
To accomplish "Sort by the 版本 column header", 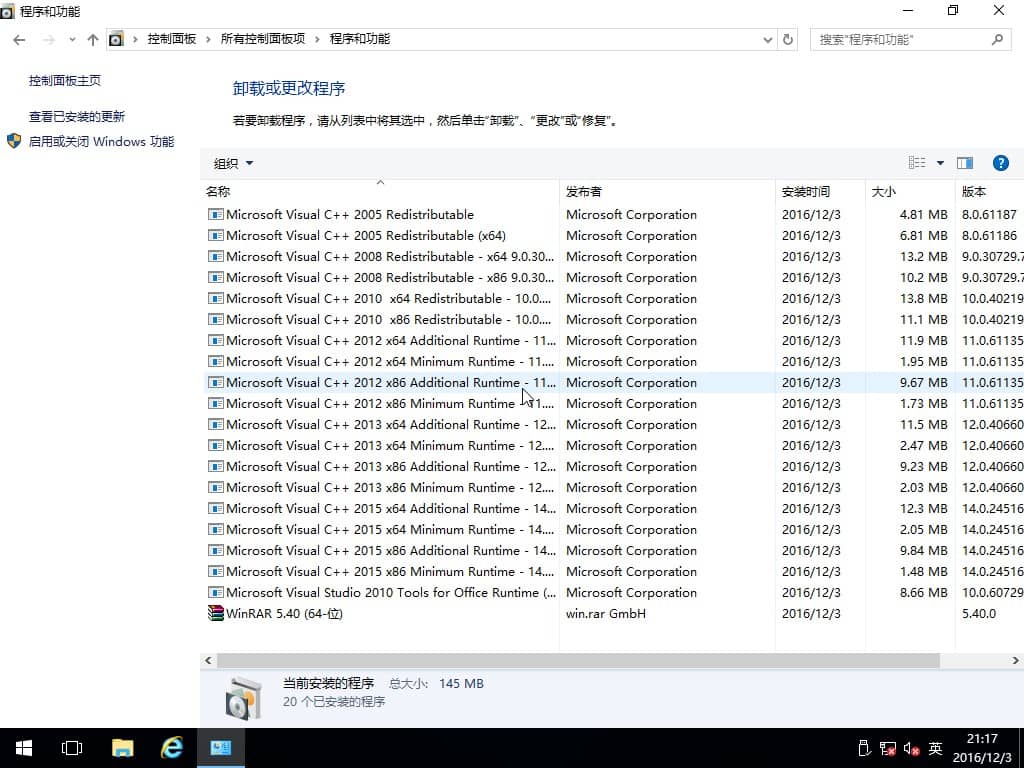I will 989,191.
